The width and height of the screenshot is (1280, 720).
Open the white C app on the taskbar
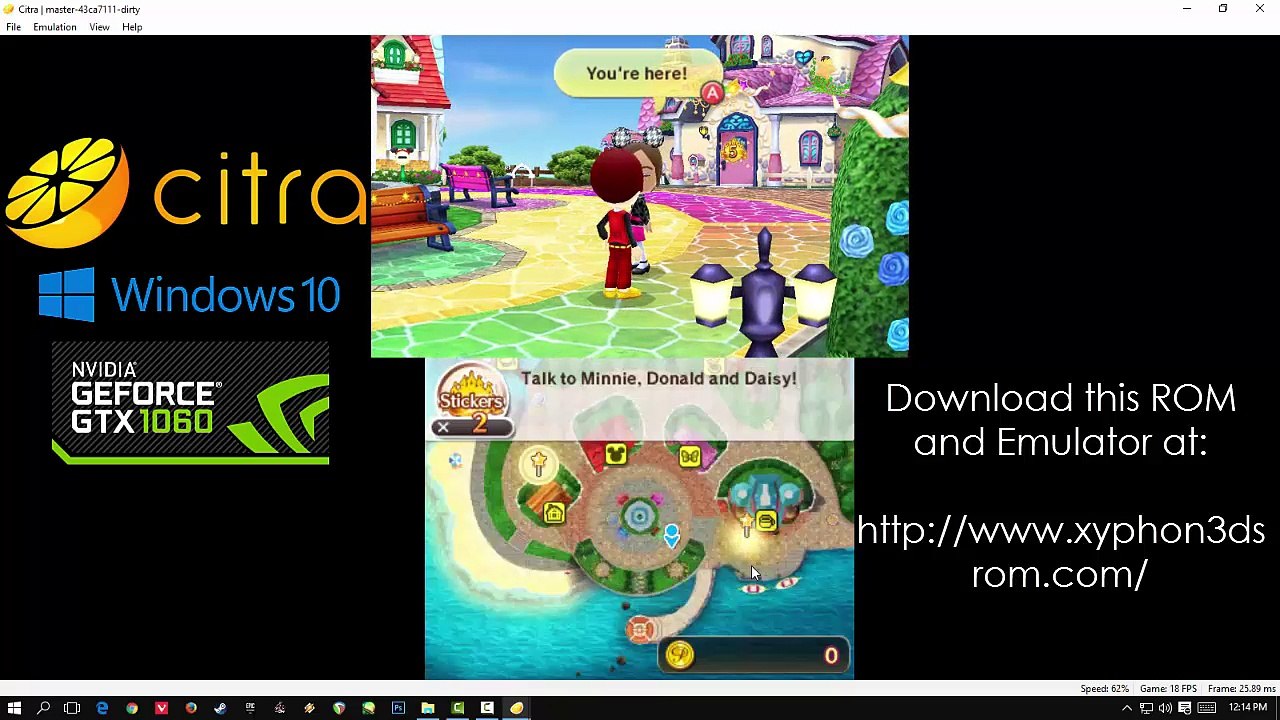tap(487, 708)
